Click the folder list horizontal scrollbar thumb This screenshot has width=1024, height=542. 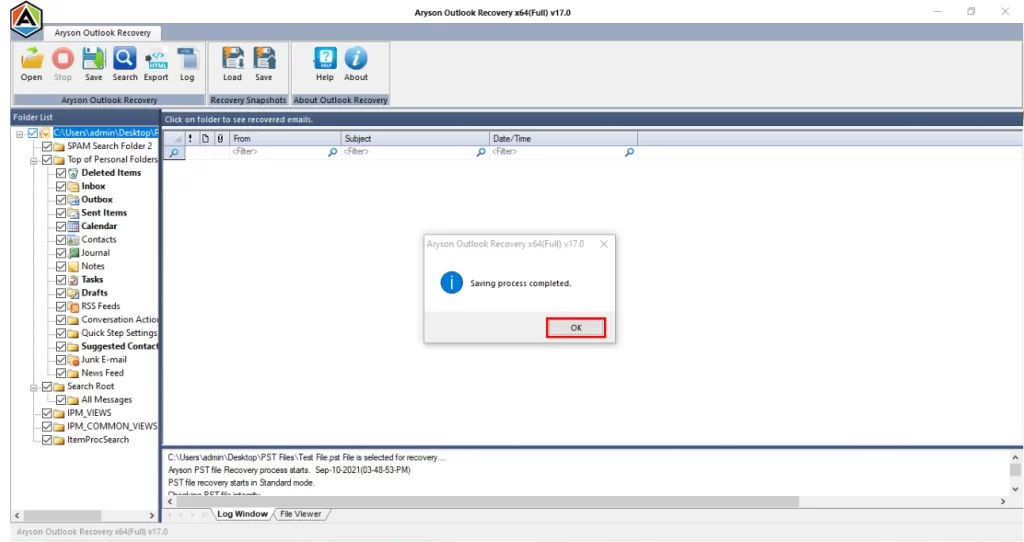click(63, 515)
